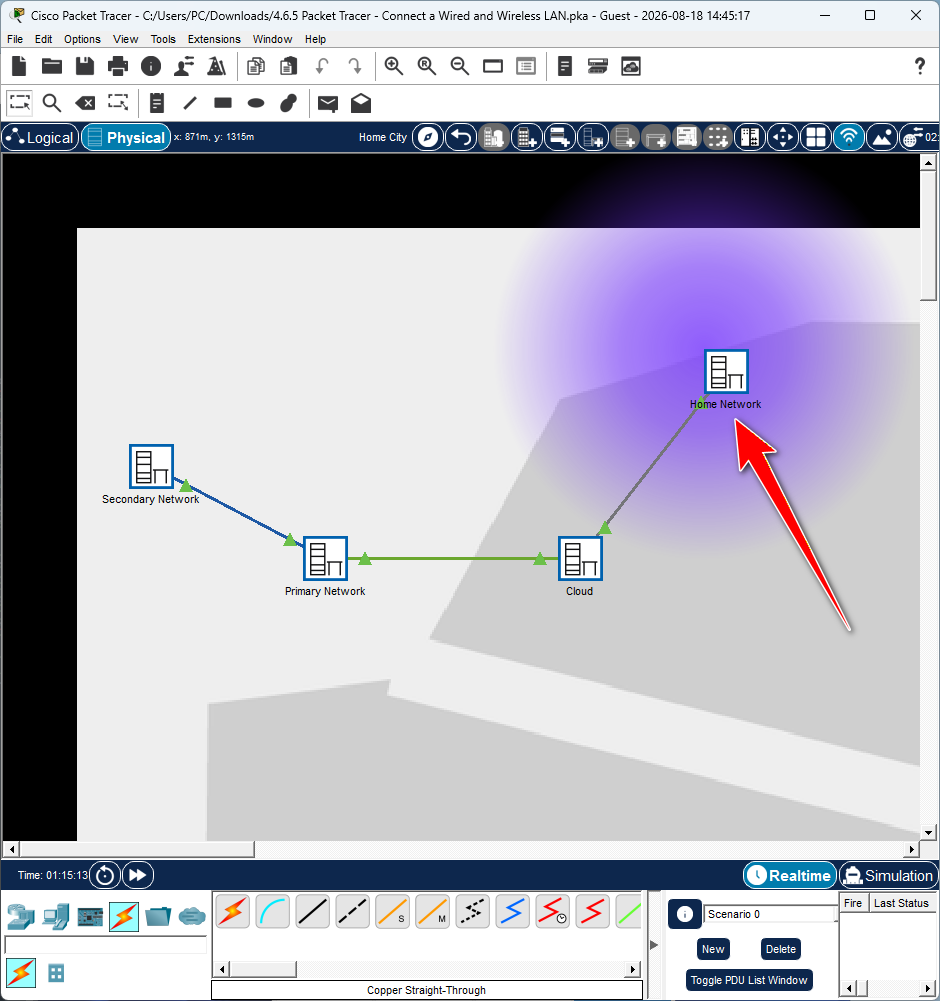Switch to Logical workspace
940x1001 pixels.
click(41, 137)
